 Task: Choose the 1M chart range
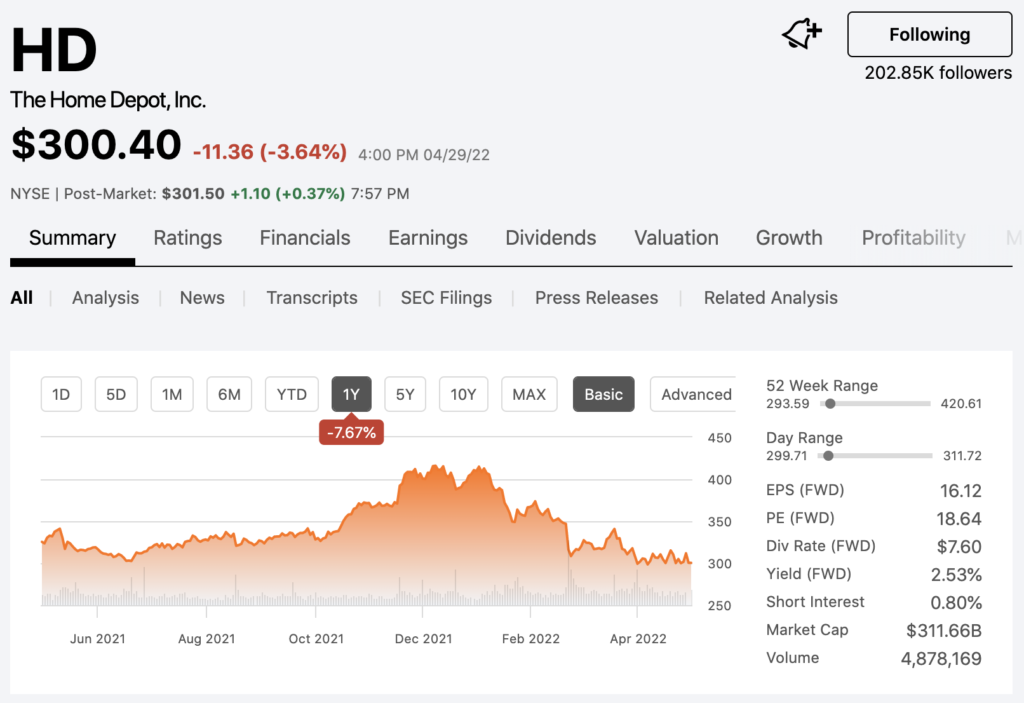coord(172,394)
